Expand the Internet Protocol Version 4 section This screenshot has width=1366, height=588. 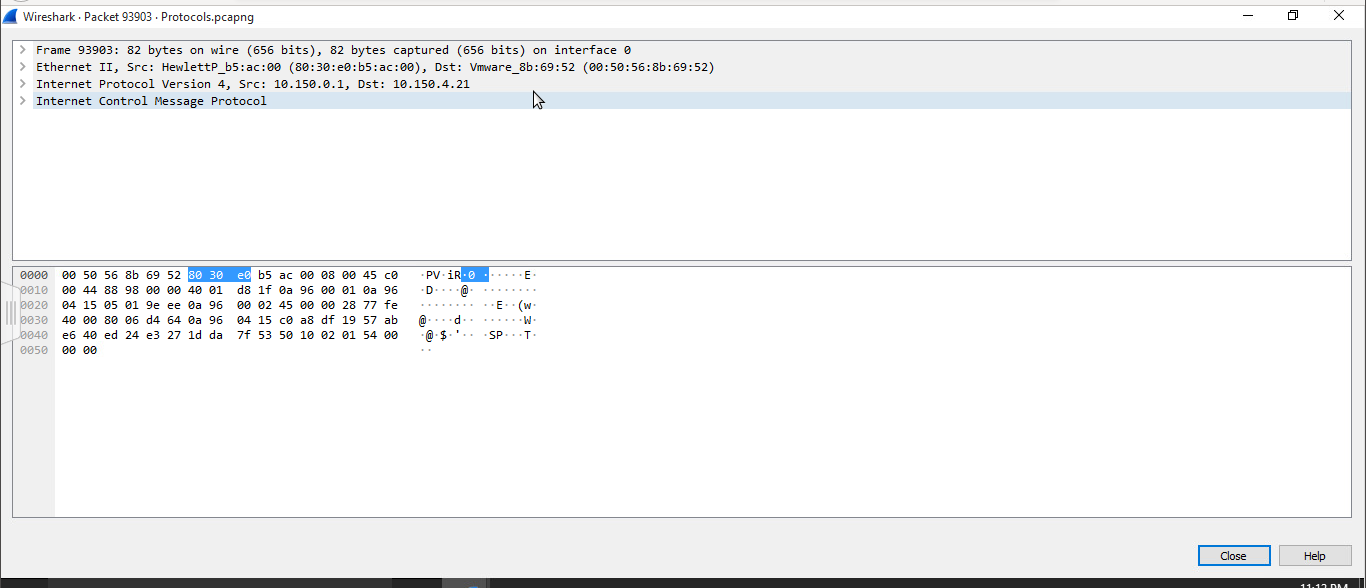click(x=22, y=83)
